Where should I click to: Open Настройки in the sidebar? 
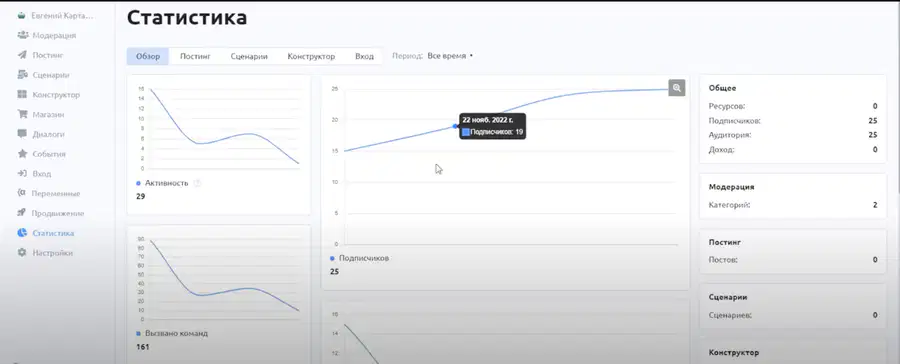52,253
